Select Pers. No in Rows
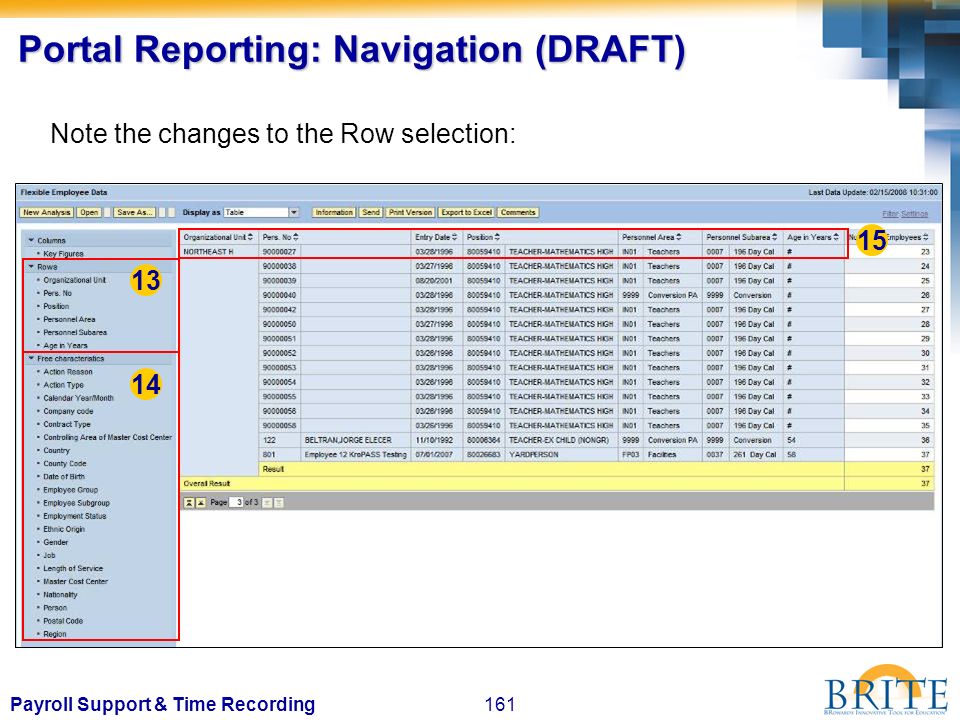Image resolution: width=960 pixels, height=720 pixels. [x=58, y=293]
